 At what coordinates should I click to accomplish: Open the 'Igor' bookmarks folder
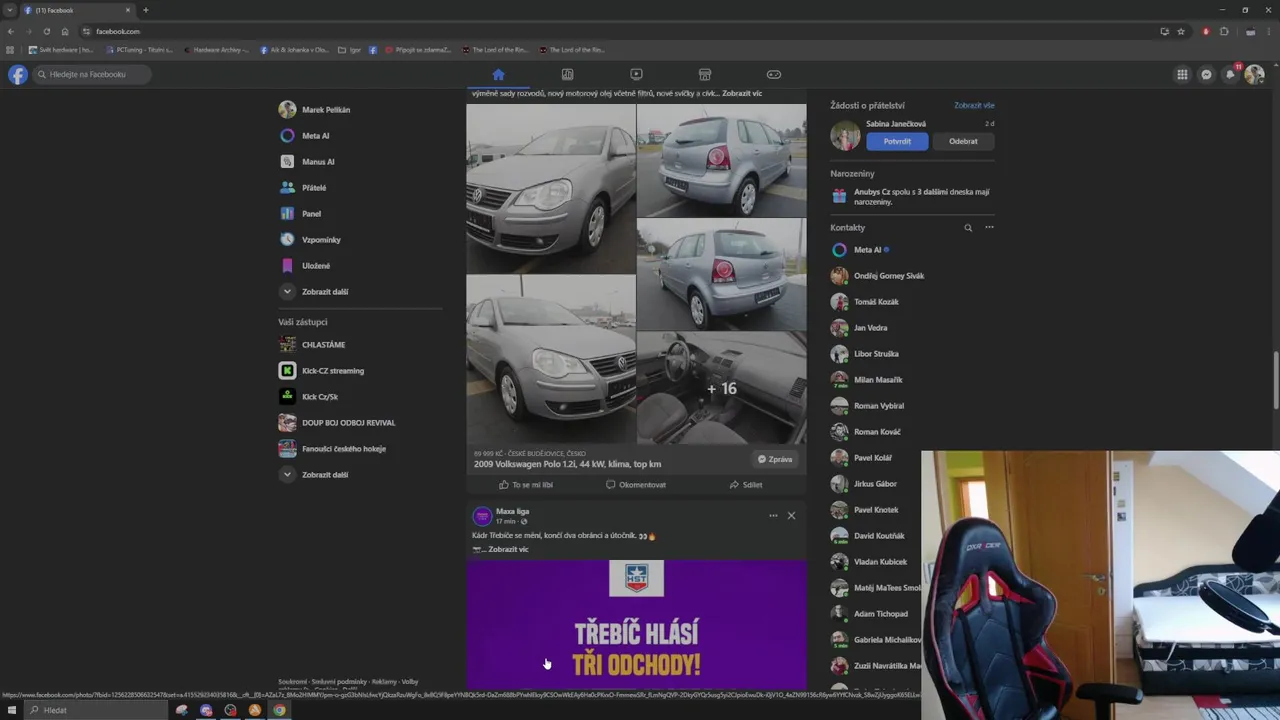pyautogui.click(x=349, y=50)
